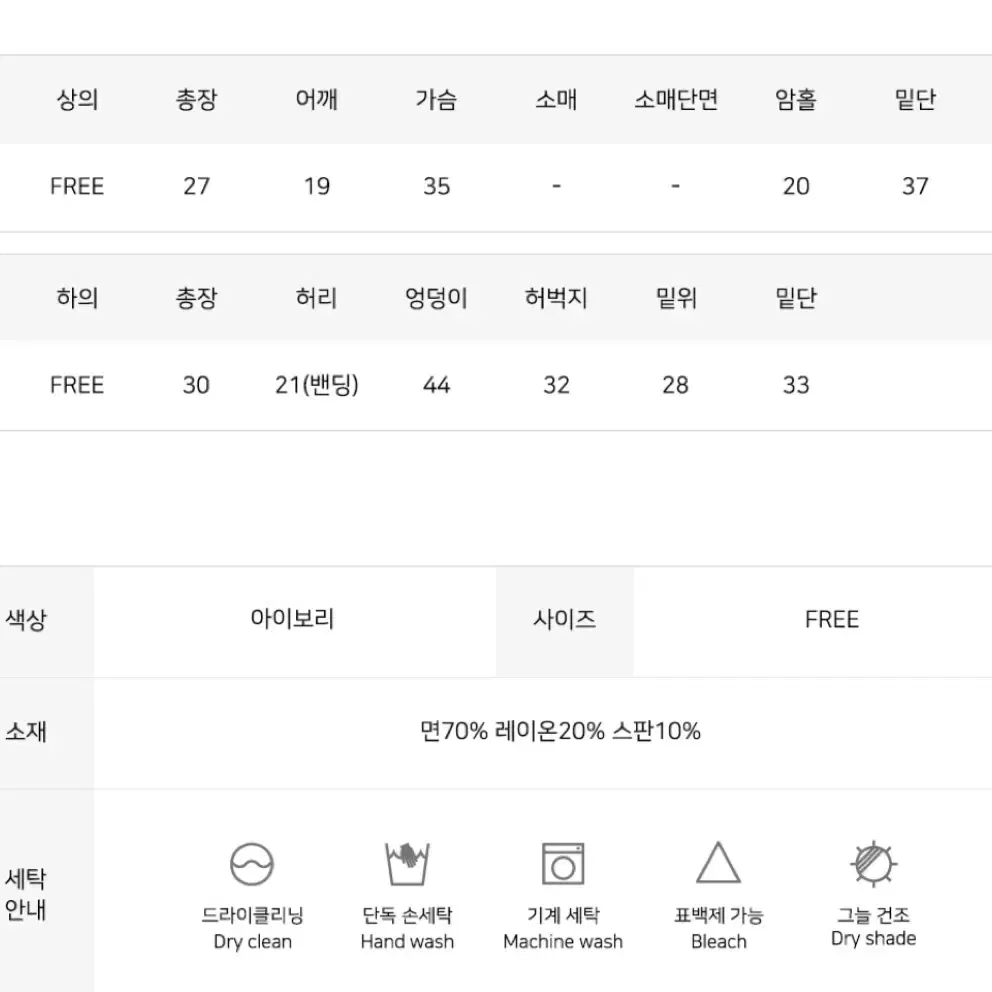
Task: Click the 밑위 column header
Action: tap(676, 297)
